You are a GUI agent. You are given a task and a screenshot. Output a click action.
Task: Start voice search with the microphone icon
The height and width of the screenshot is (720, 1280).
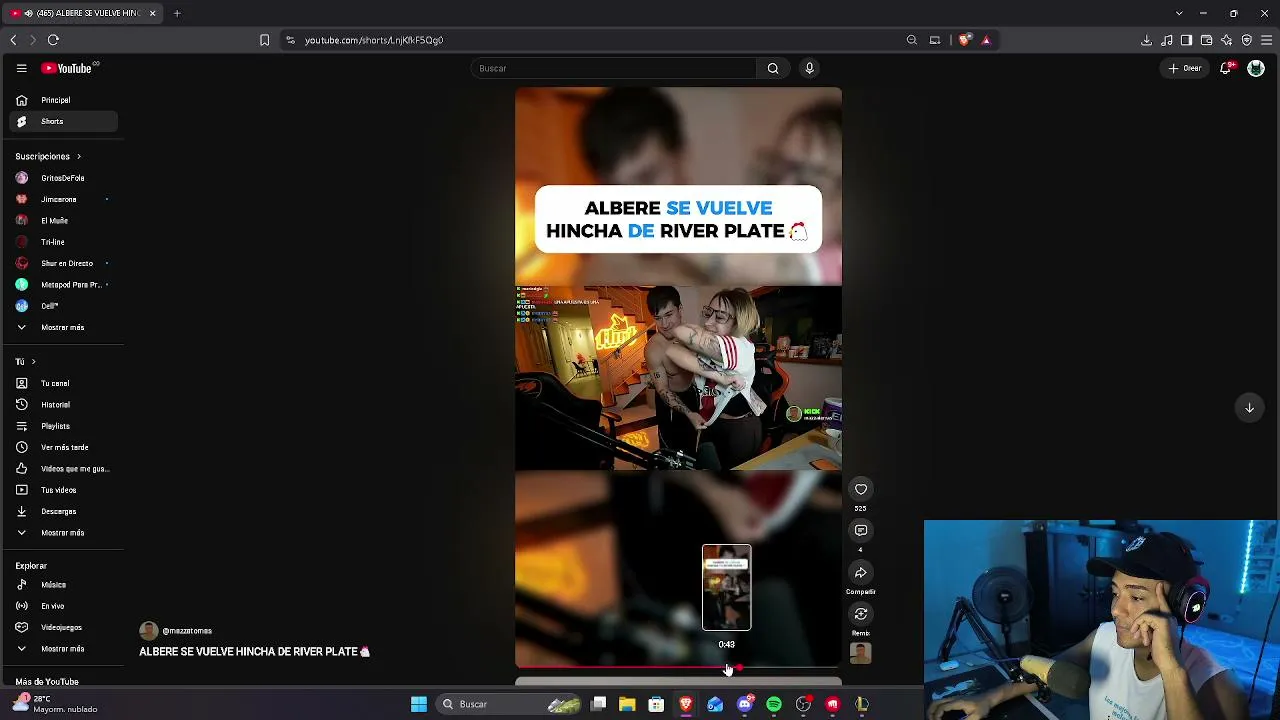[810, 68]
